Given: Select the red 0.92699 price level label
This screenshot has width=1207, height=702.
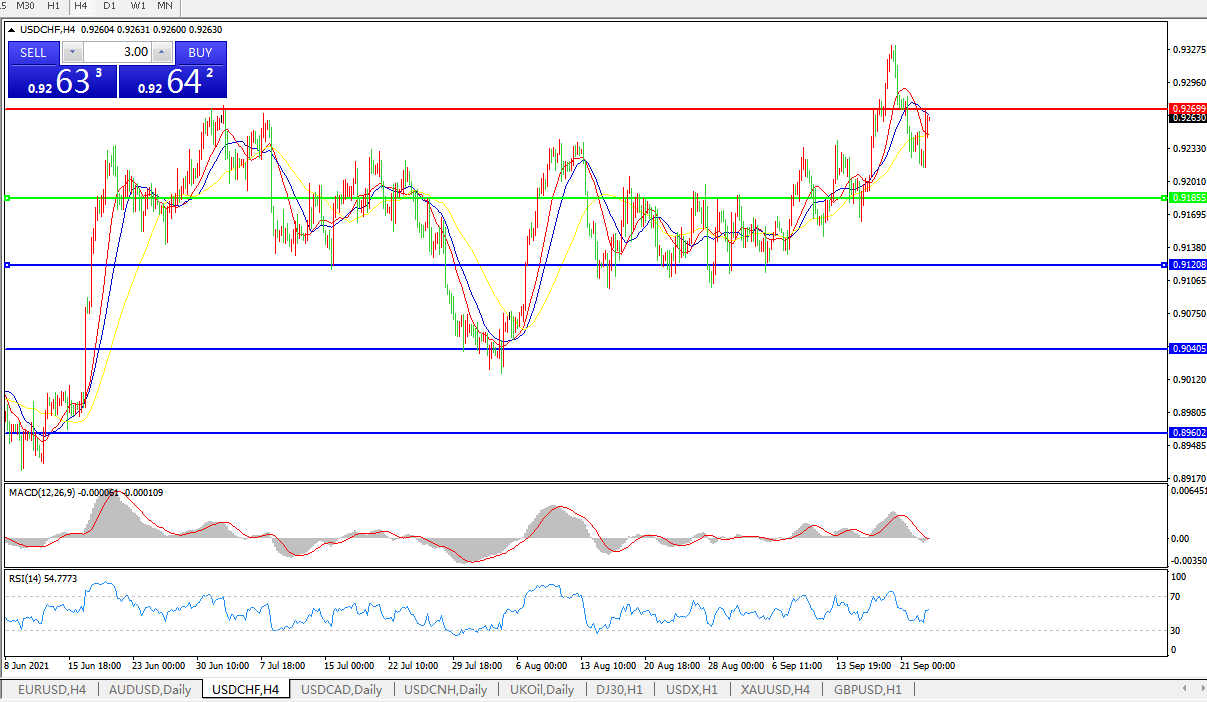Looking at the screenshot, I should (x=1188, y=108).
